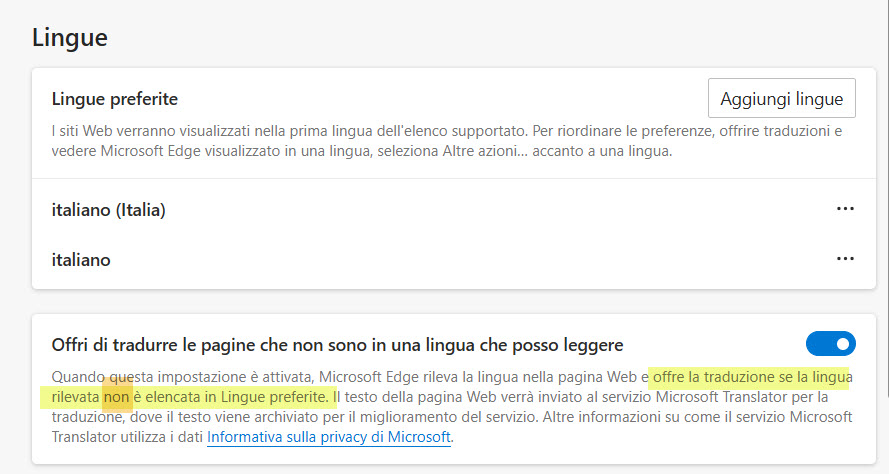Click the paragraph starting 'Quando questa impostazione'
This screenshot has height=474, width=889.
click(452, 407)
